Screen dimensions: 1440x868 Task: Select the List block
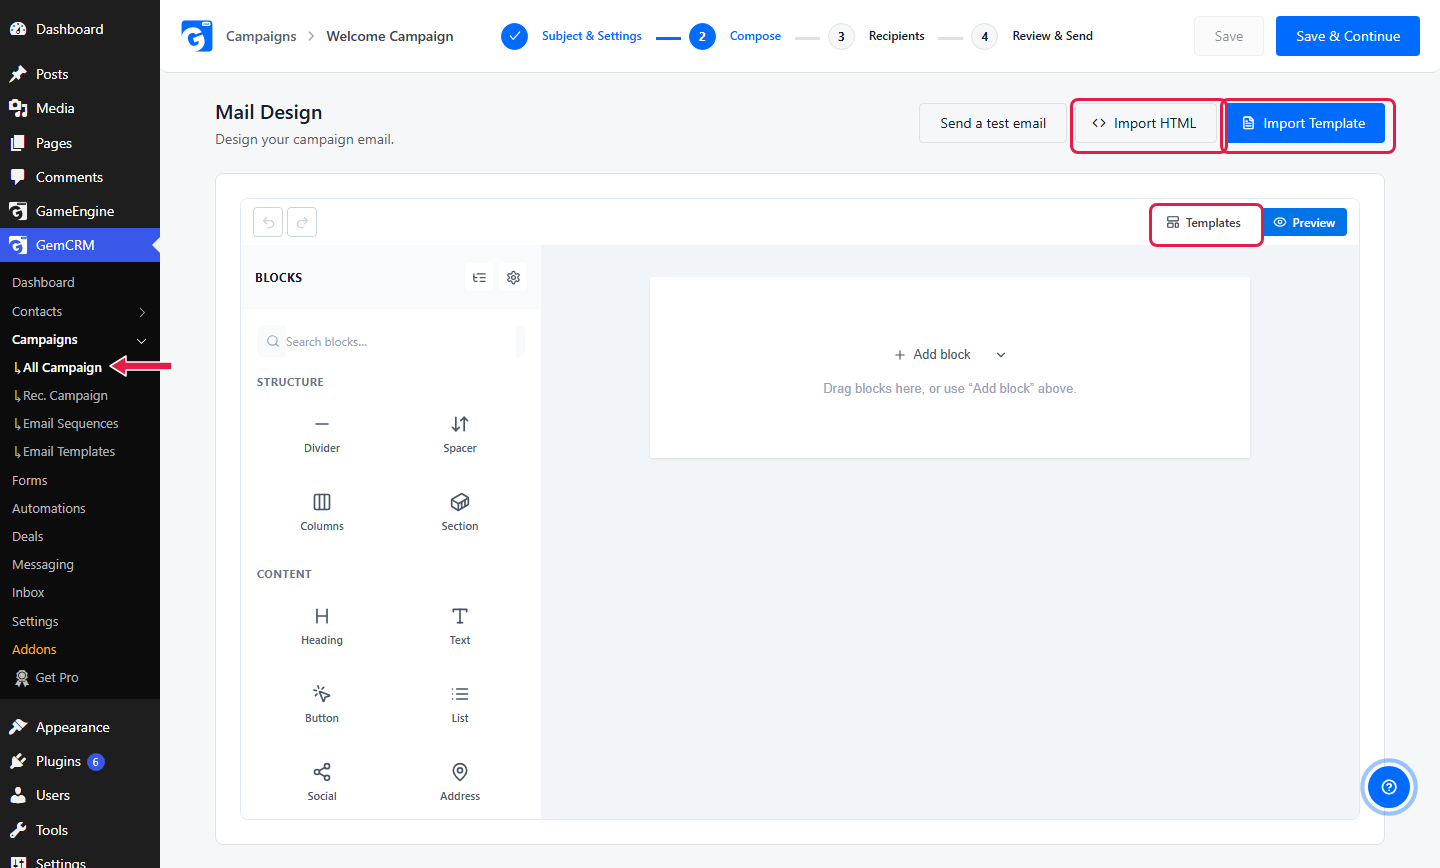460,704
